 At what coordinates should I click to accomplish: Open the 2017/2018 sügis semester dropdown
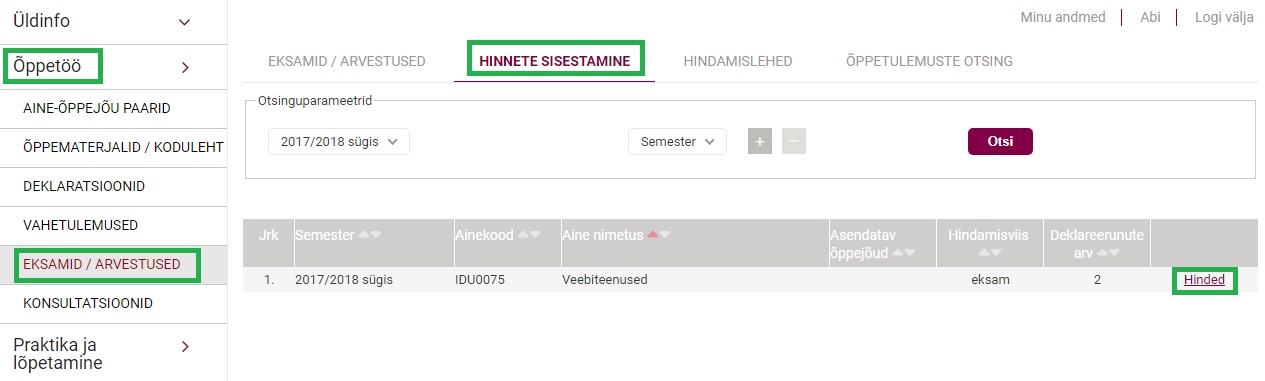(339, 142)
